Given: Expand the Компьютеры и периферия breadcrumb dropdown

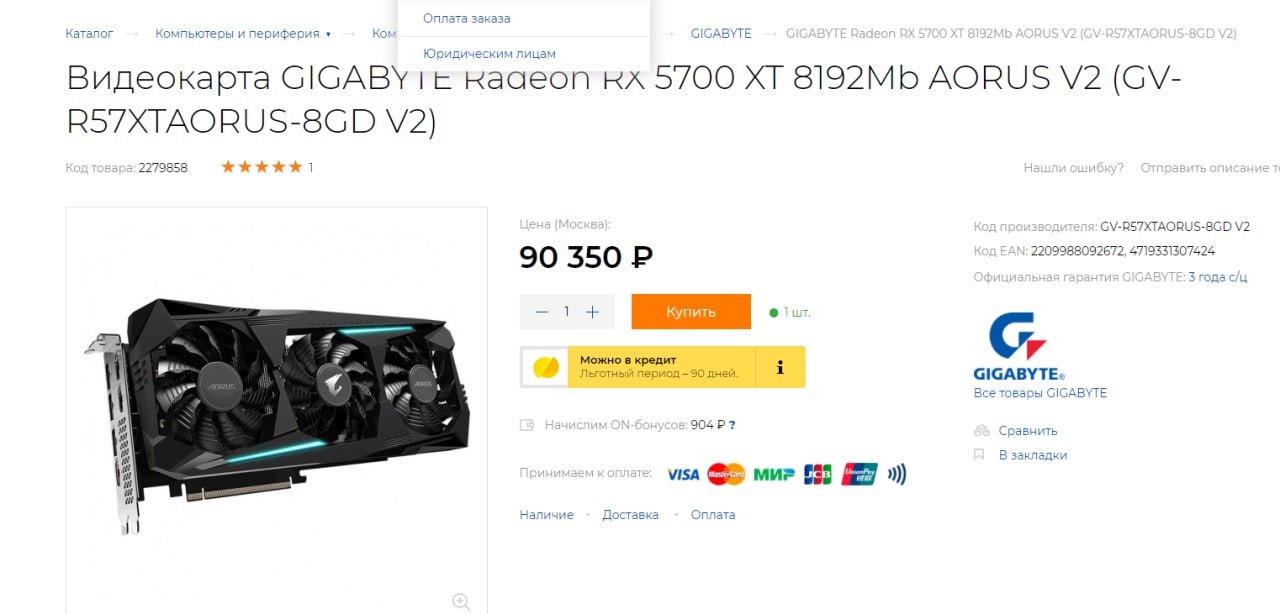Looking at the screenshot, I should 328,34.
